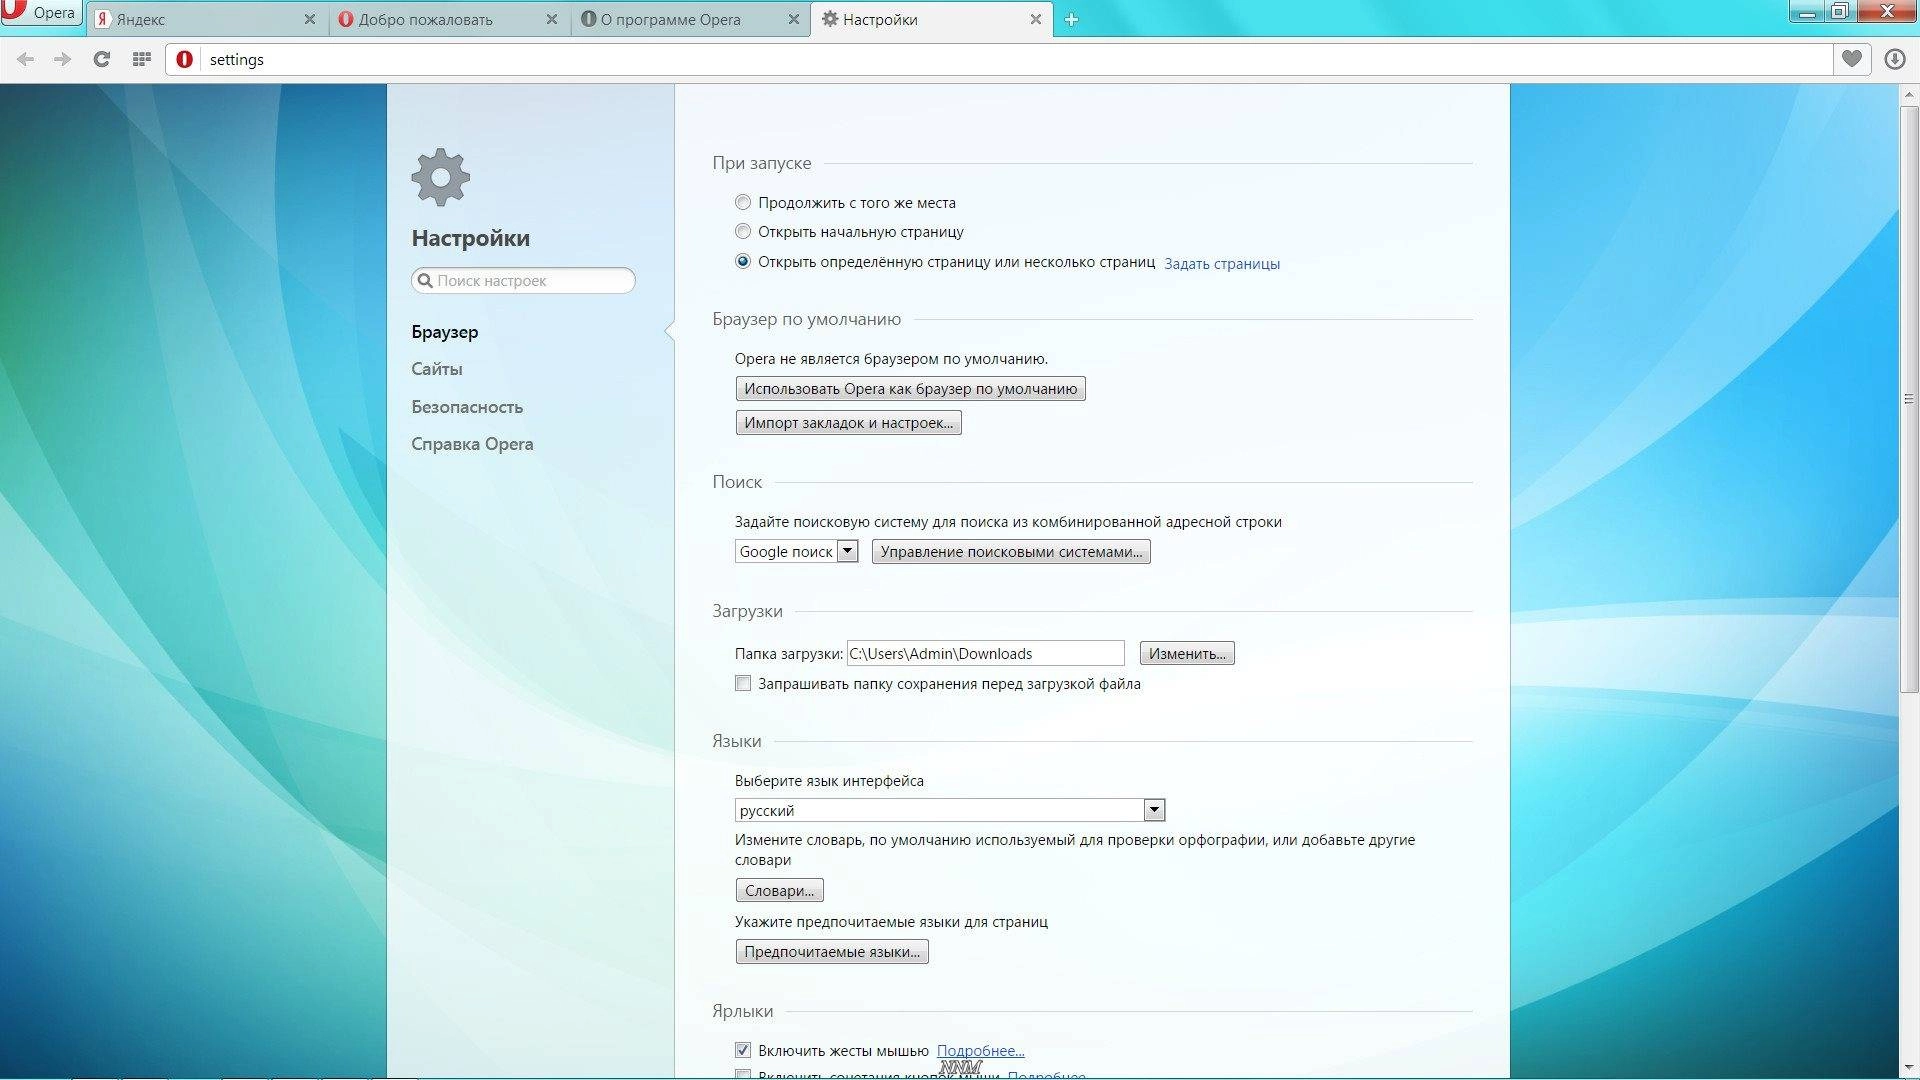Open the Безопасность settings section
Image resolution: width=1920 pixels, height=1080 pixels.
tap(467, 407)
